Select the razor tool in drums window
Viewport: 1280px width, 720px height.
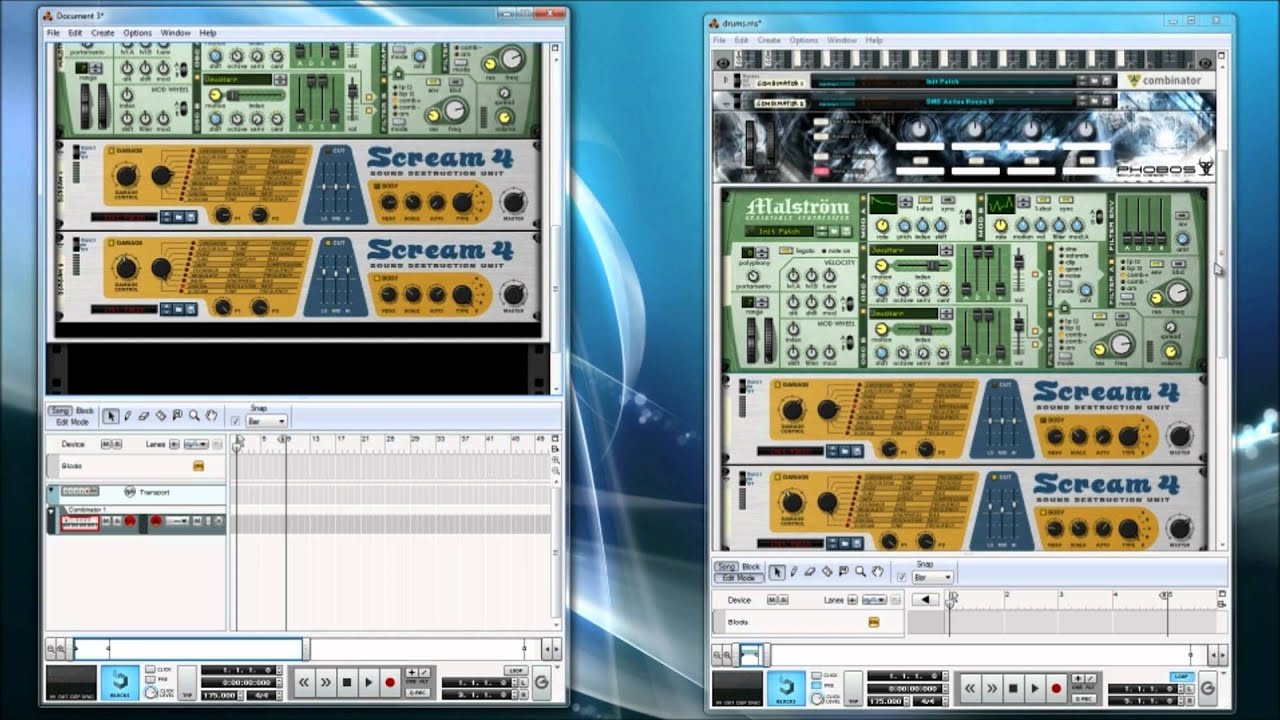[827, 572]
